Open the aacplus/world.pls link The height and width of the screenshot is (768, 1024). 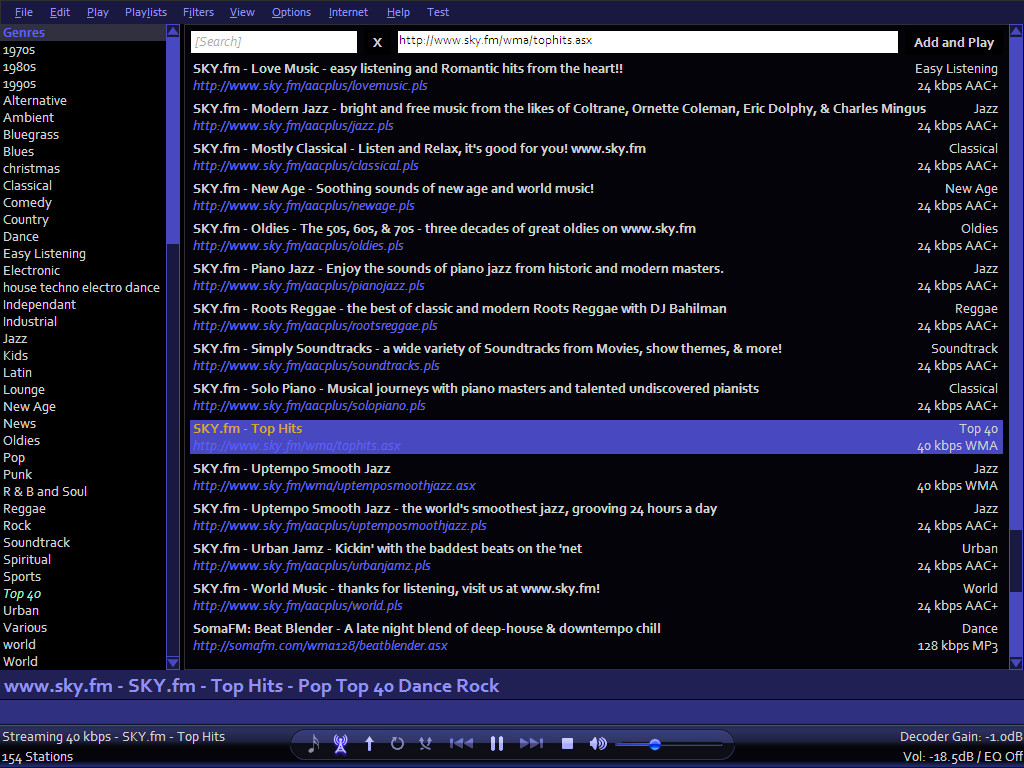[x=297, y=606]
